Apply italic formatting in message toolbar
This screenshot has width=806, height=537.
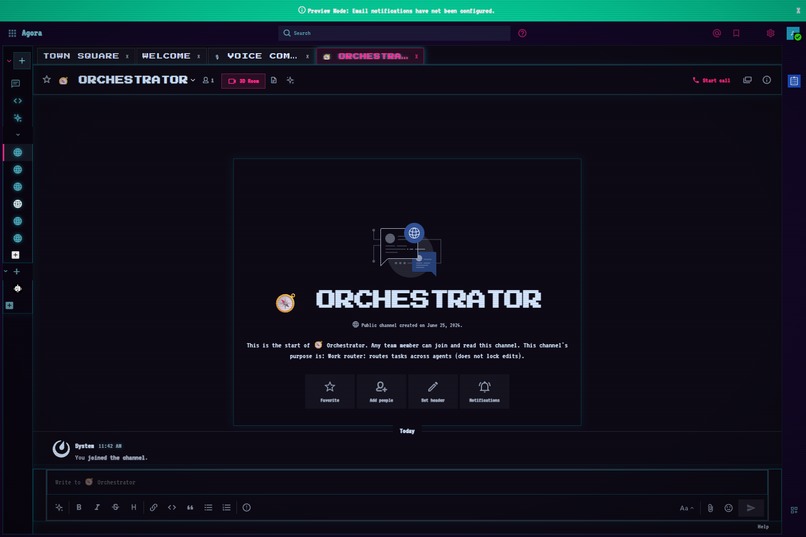click(x=97, y=507)
